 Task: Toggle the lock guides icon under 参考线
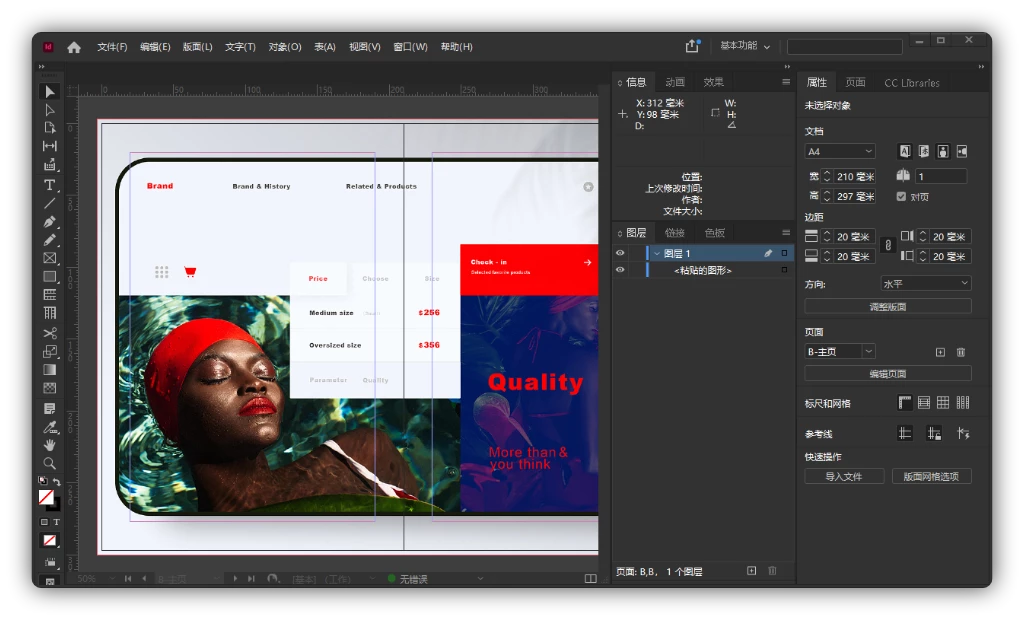coord(934,433)
